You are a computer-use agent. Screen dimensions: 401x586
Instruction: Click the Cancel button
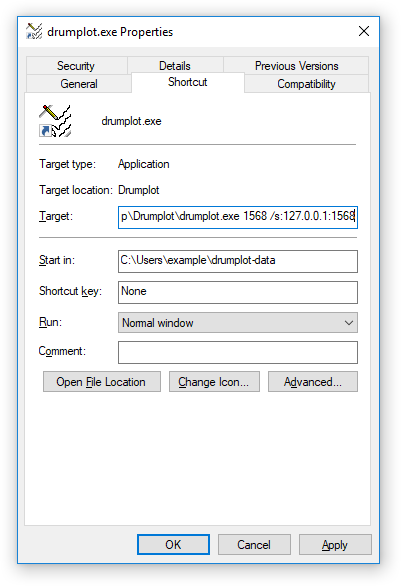254,545
